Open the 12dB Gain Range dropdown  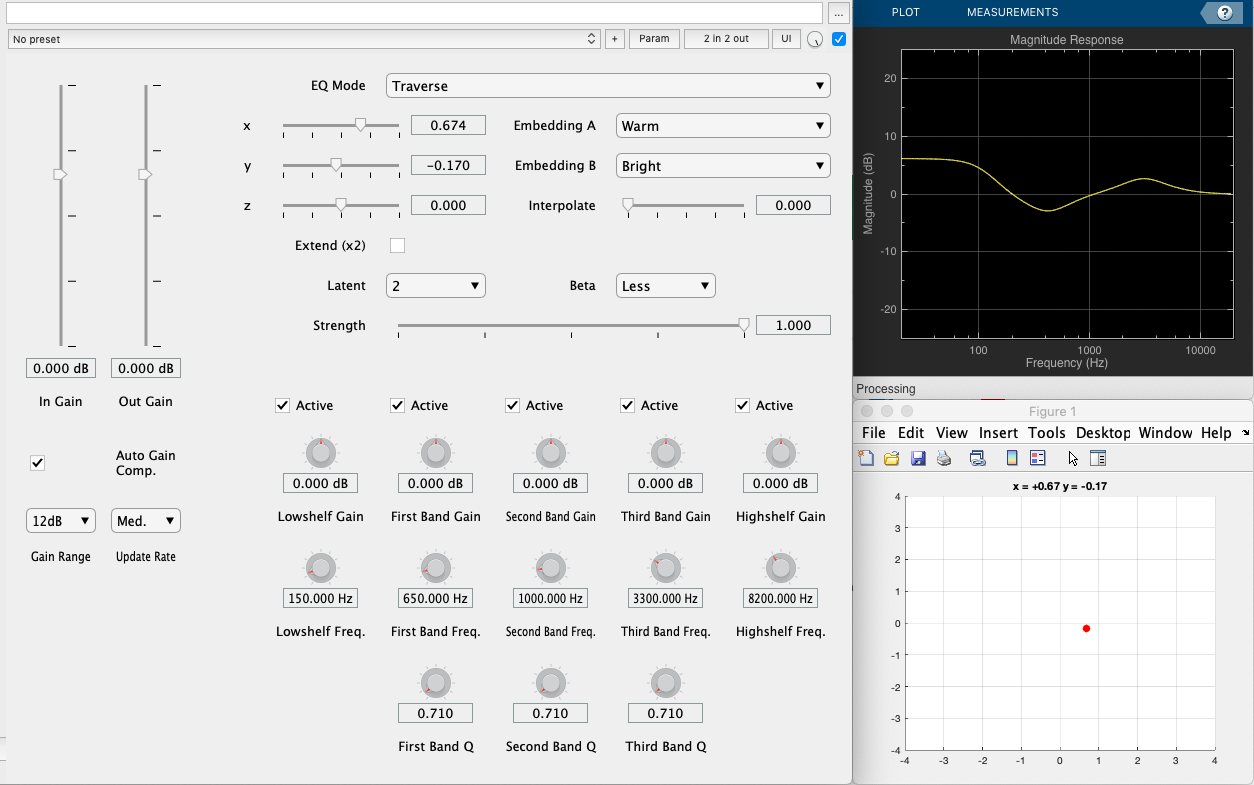[61, 521]
